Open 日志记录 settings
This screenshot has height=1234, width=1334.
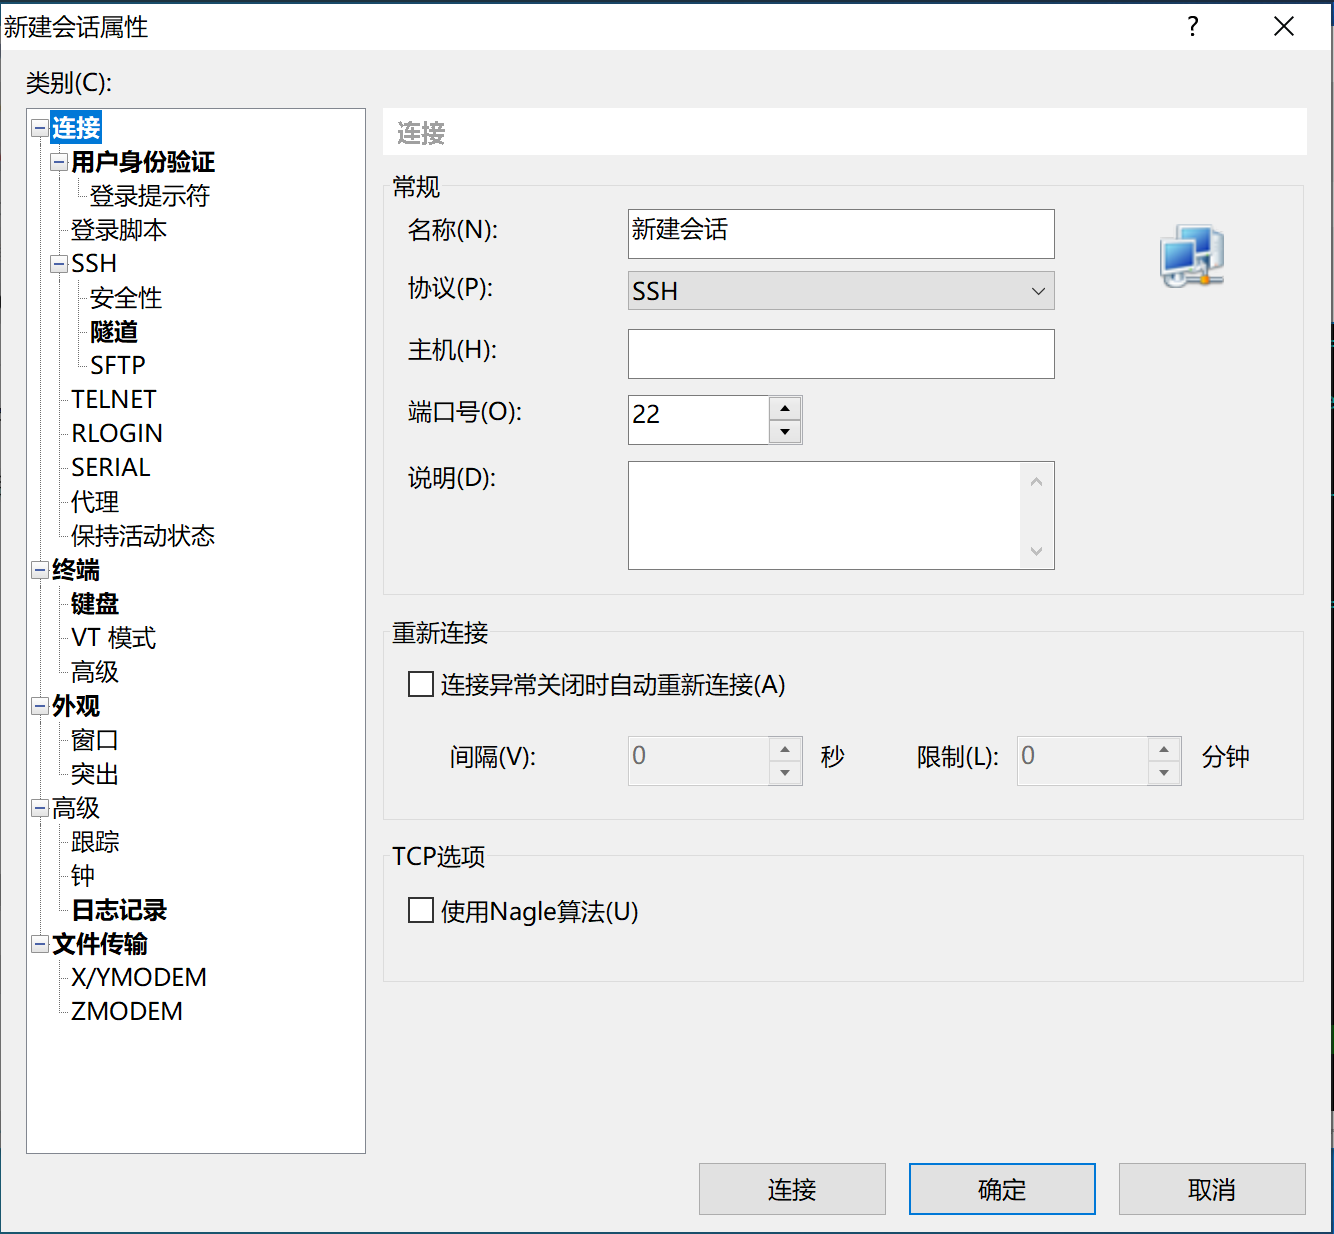tap(119, 910)
